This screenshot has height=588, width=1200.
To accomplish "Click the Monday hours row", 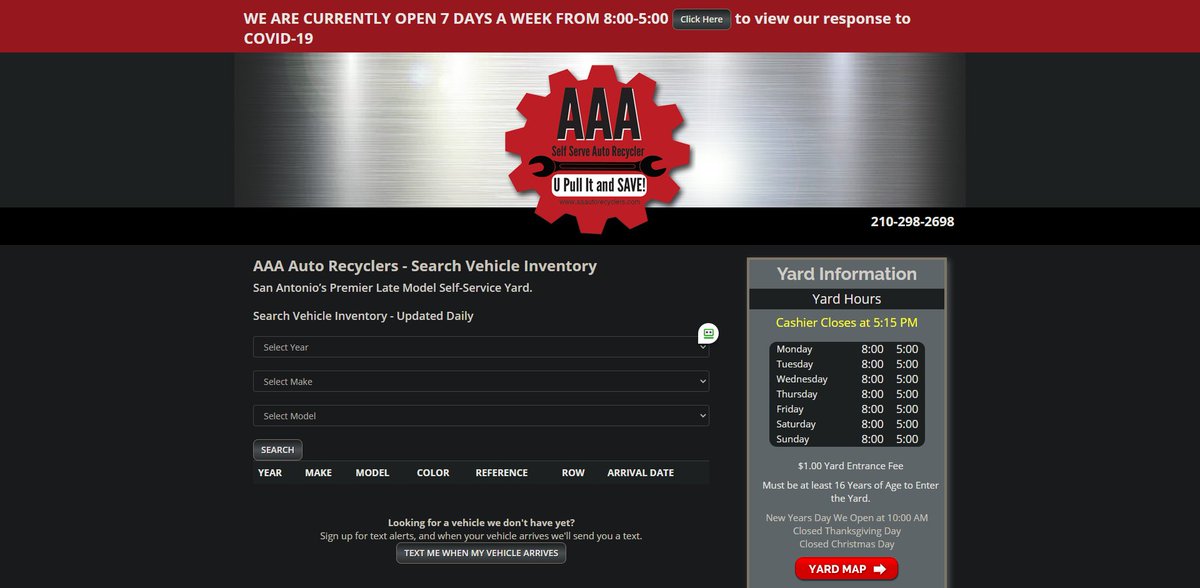I will point(847,349).
